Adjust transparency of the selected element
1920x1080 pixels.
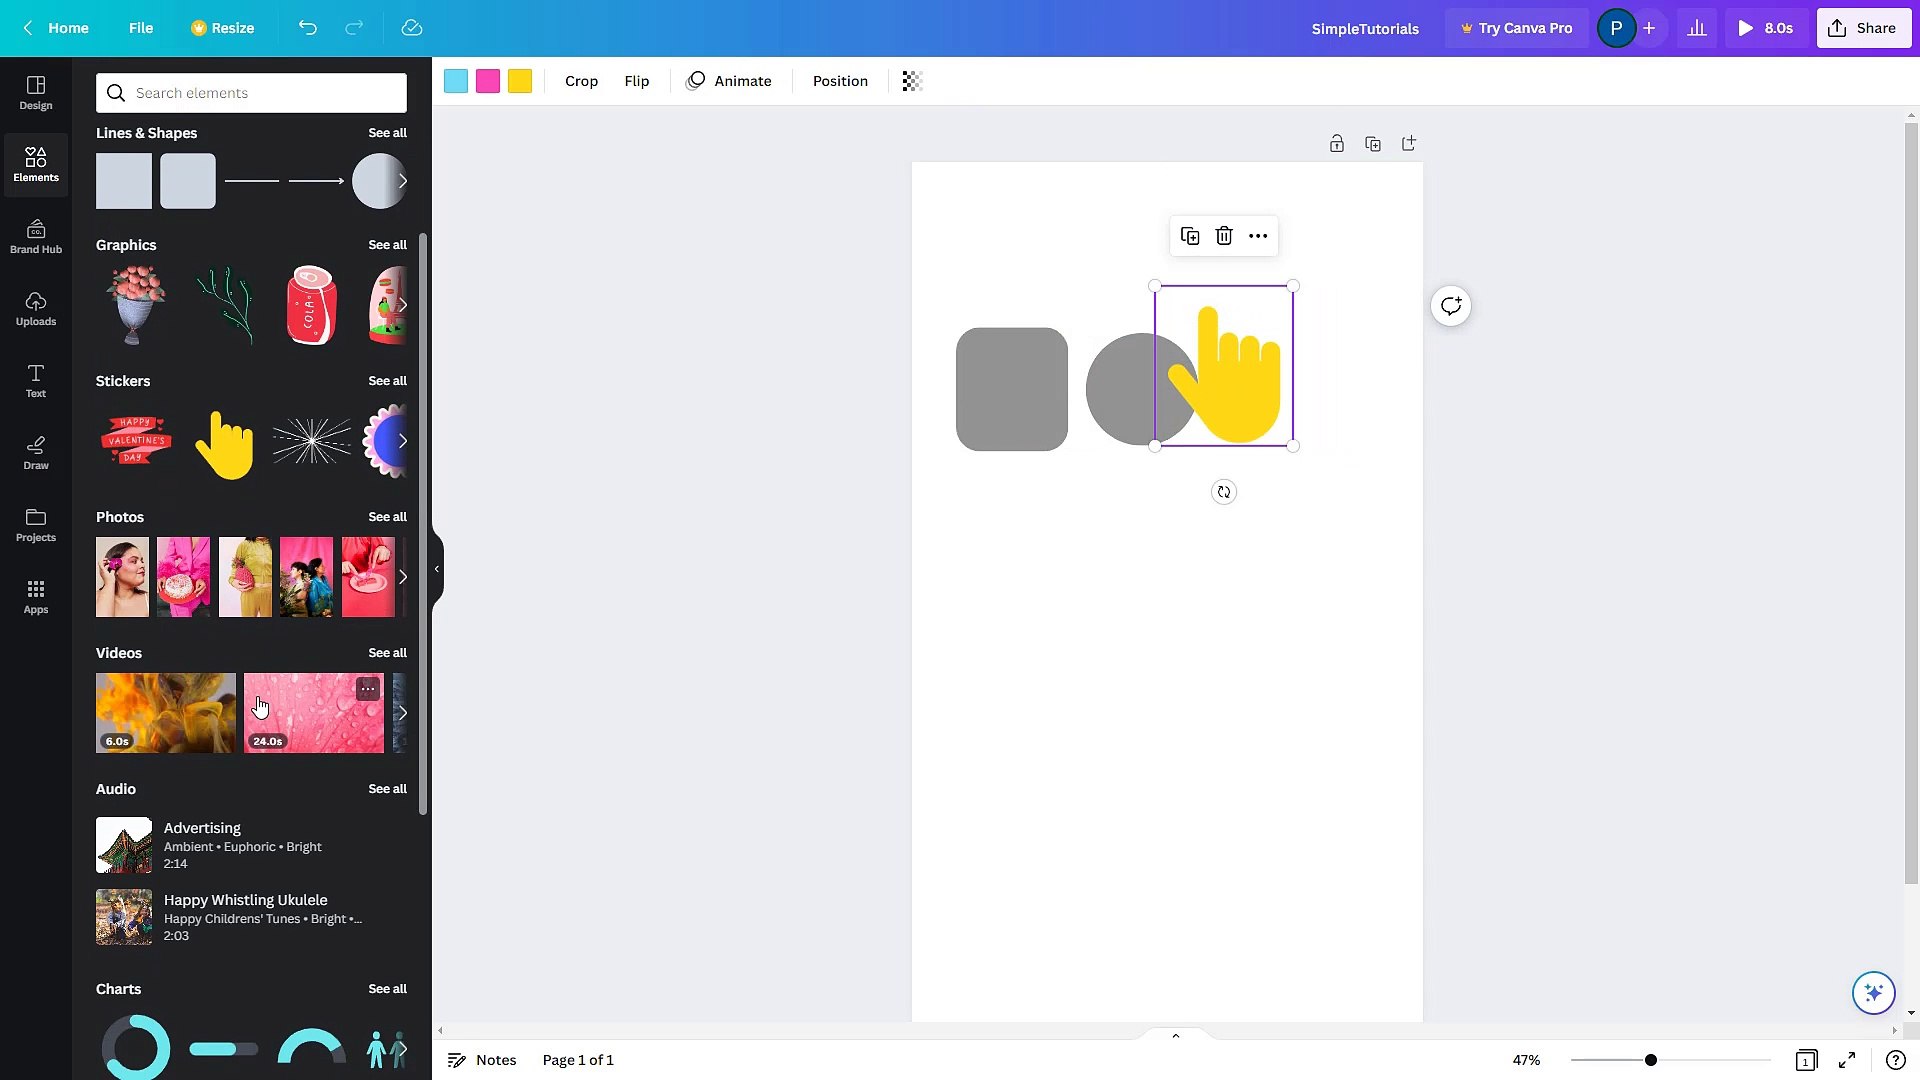910,81
